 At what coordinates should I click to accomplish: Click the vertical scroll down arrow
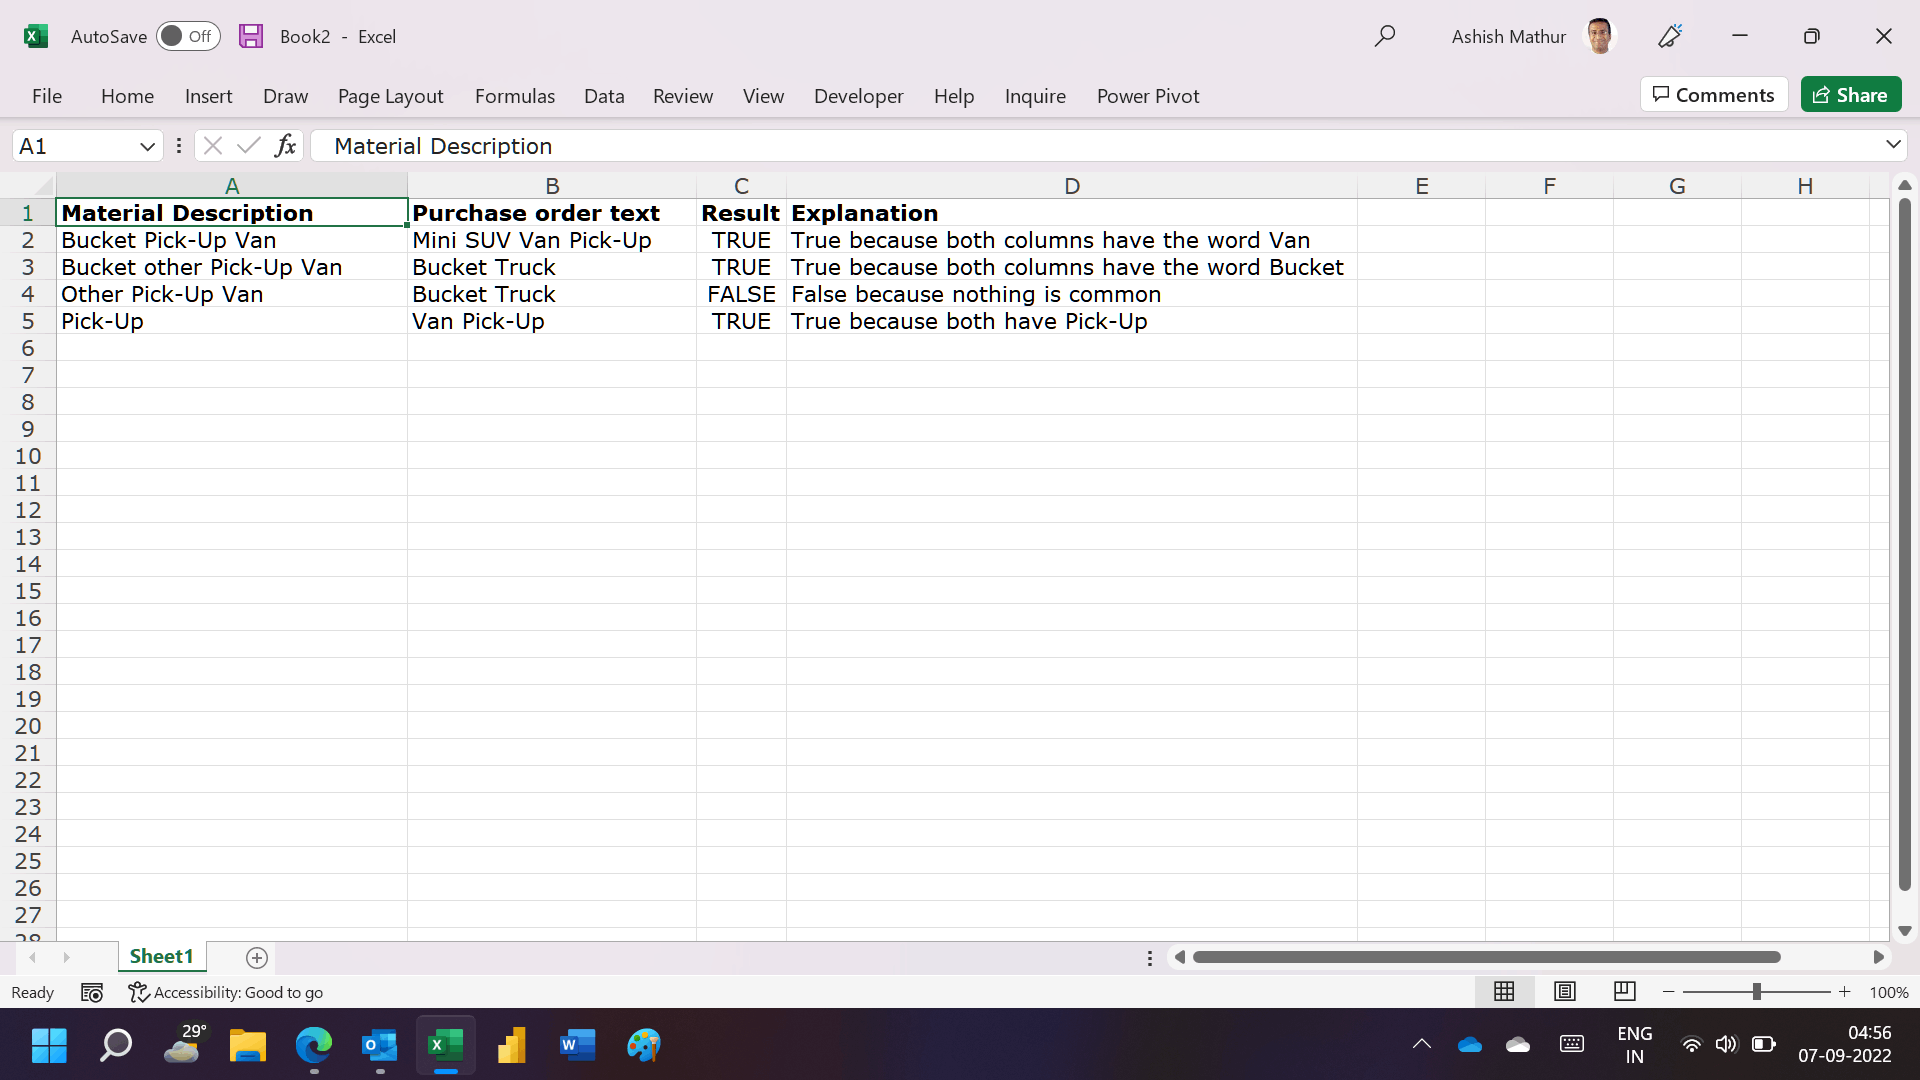point(1905,930)
